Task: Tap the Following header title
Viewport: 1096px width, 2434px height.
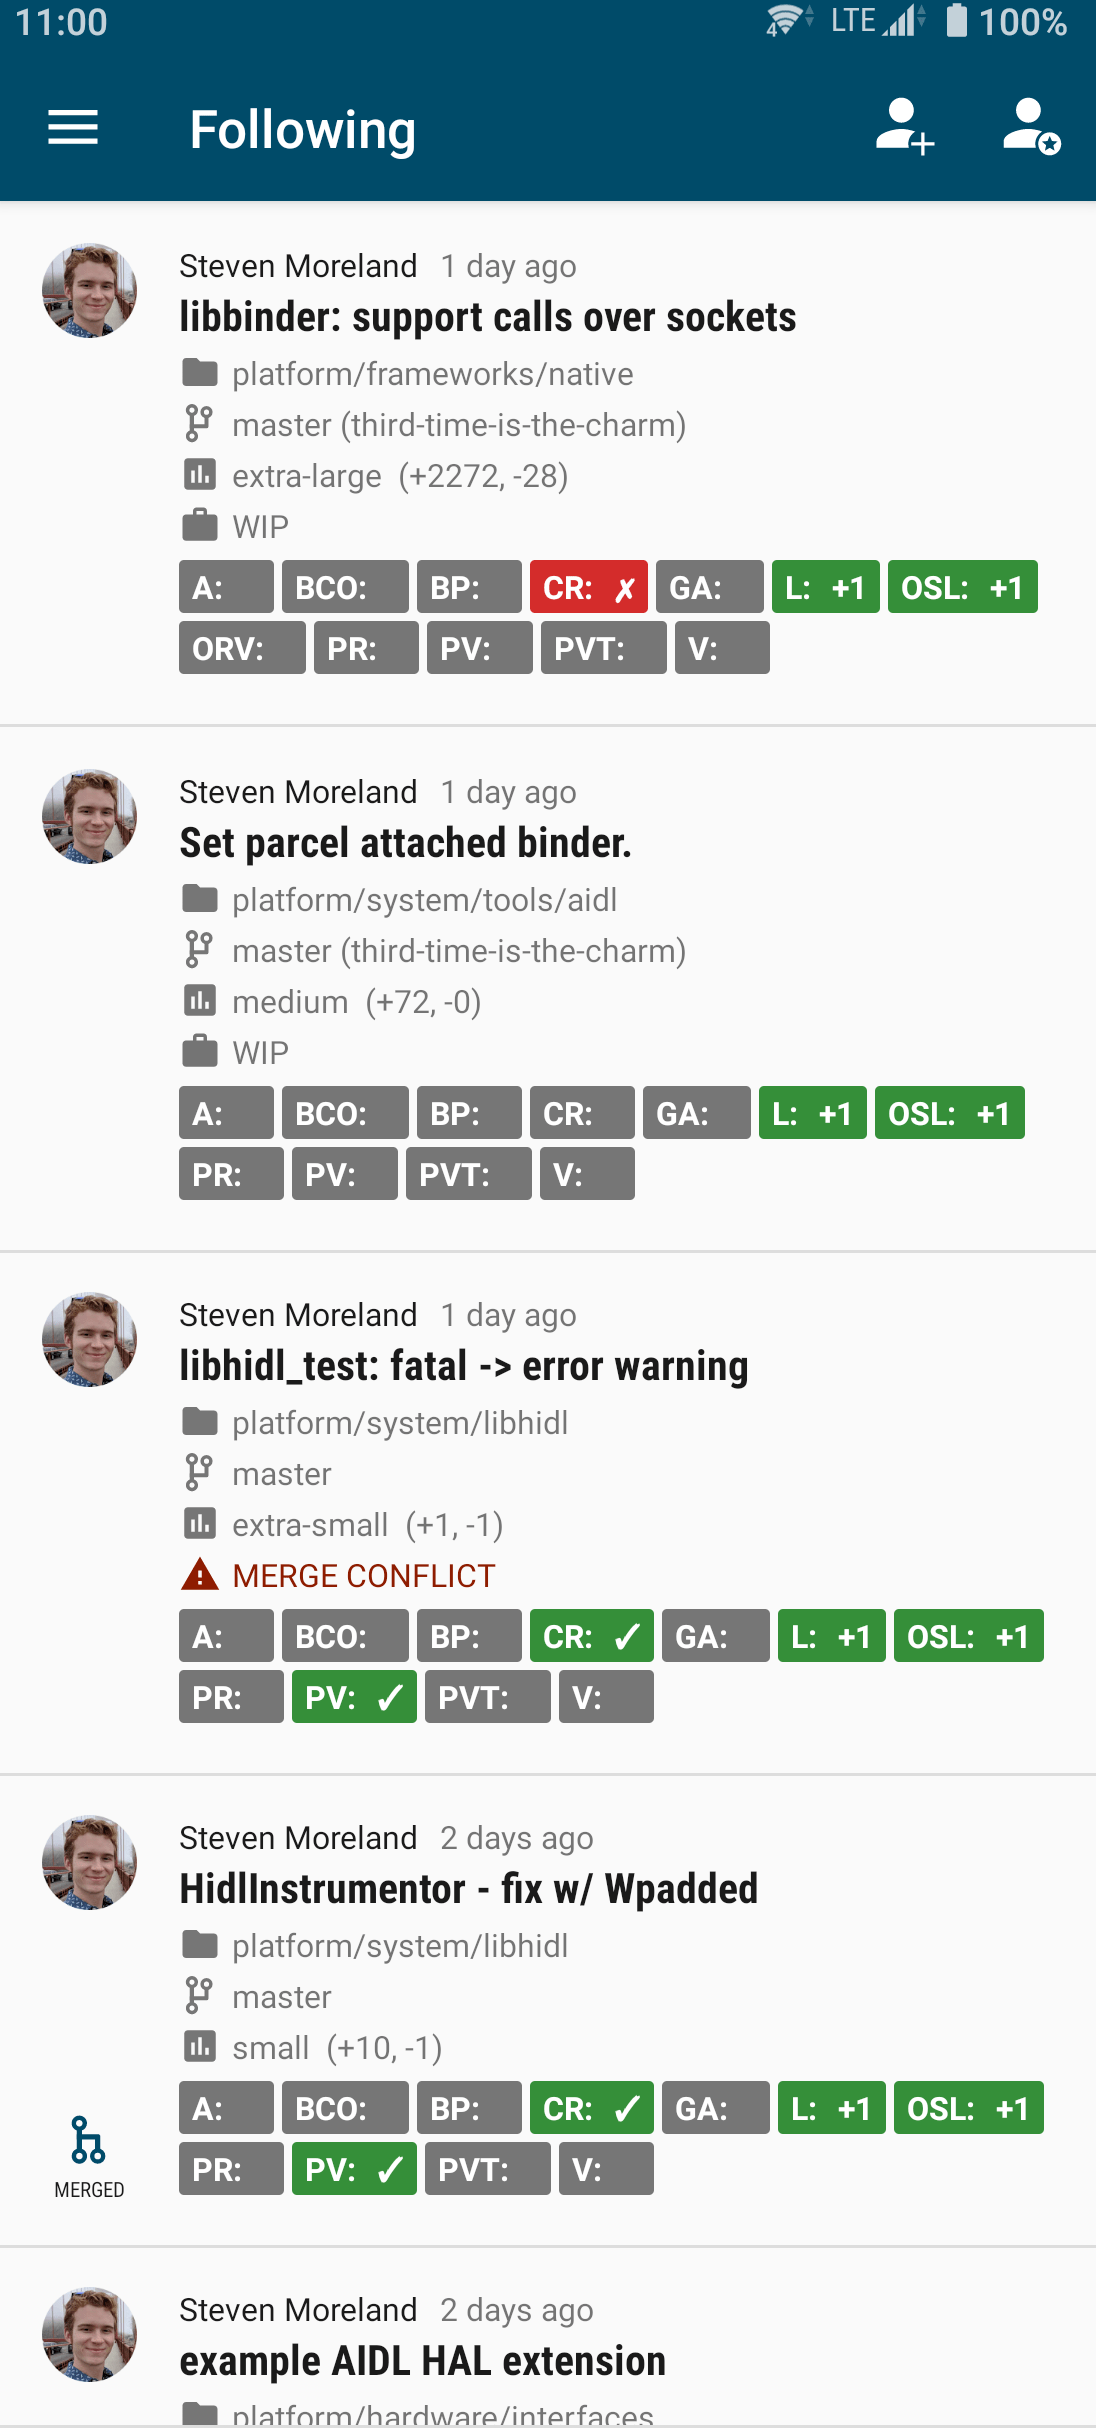Action: pos(303,130)
